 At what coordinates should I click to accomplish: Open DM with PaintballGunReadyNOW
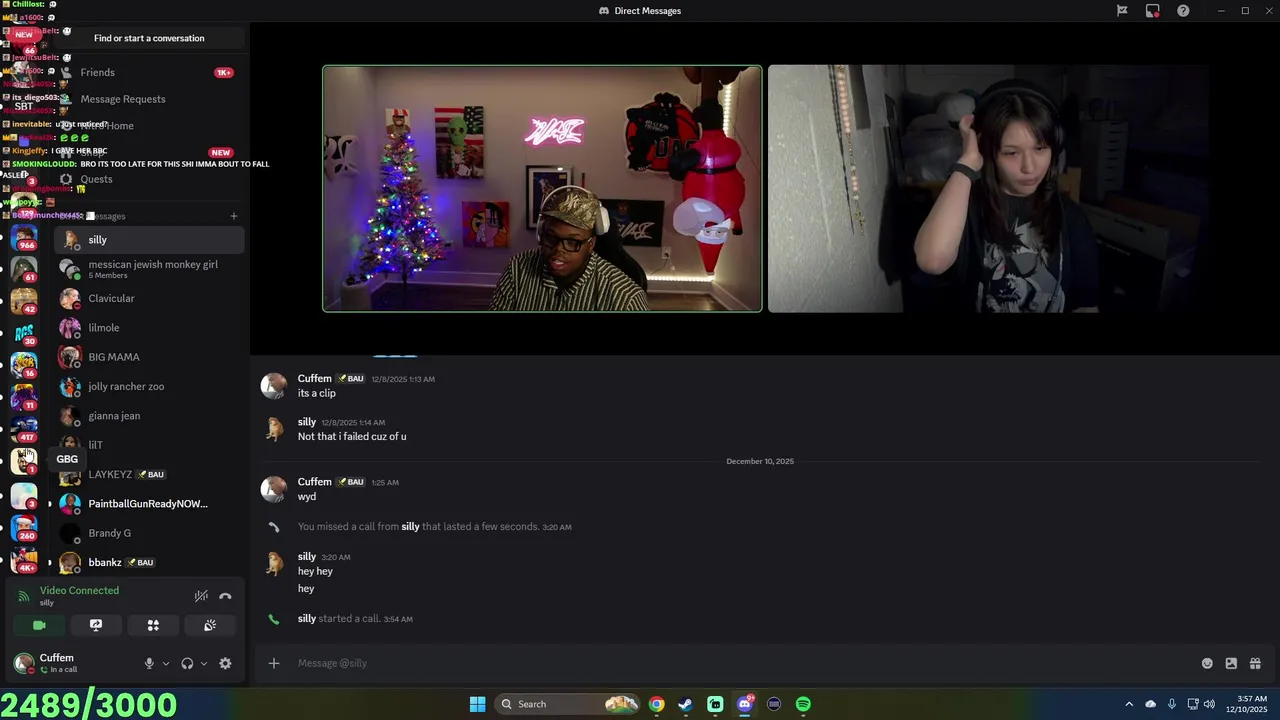click(x=148, y=504)
